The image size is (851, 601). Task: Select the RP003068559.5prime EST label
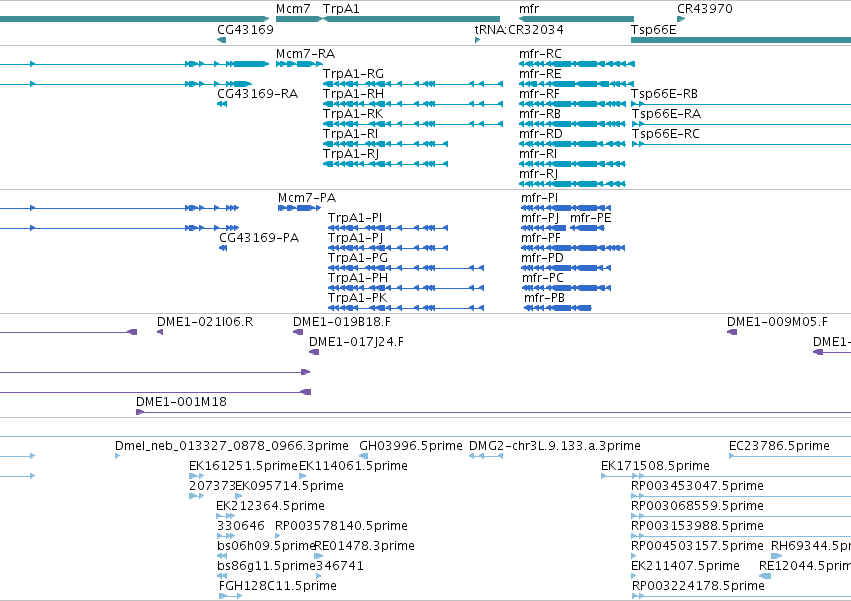697,506
